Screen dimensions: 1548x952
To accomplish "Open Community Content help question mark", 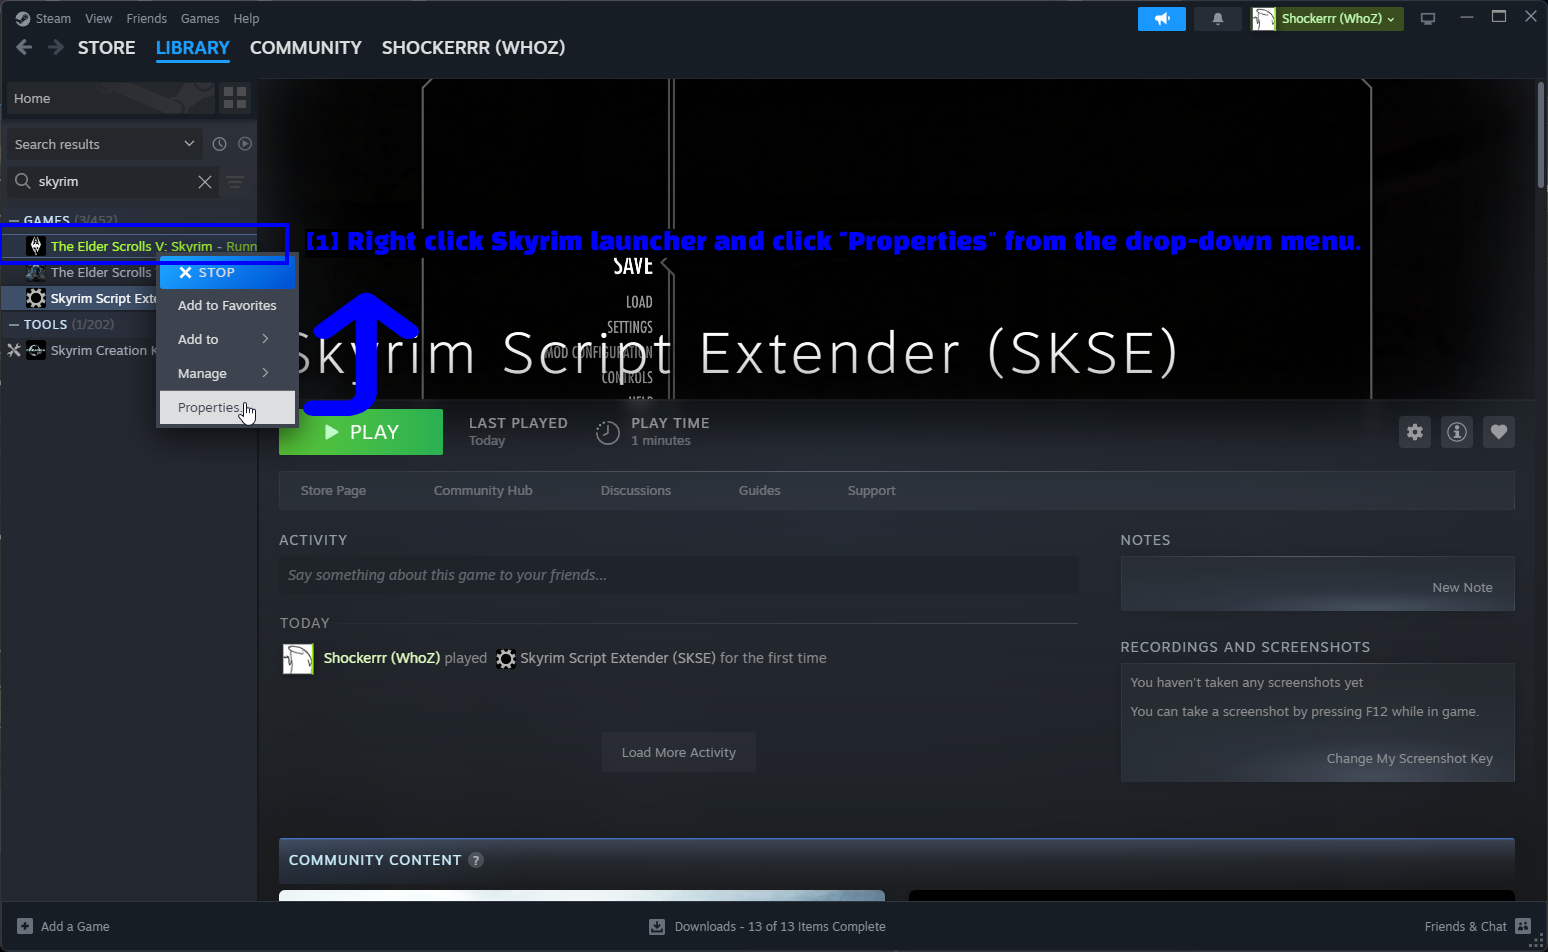I will [476, 860].
